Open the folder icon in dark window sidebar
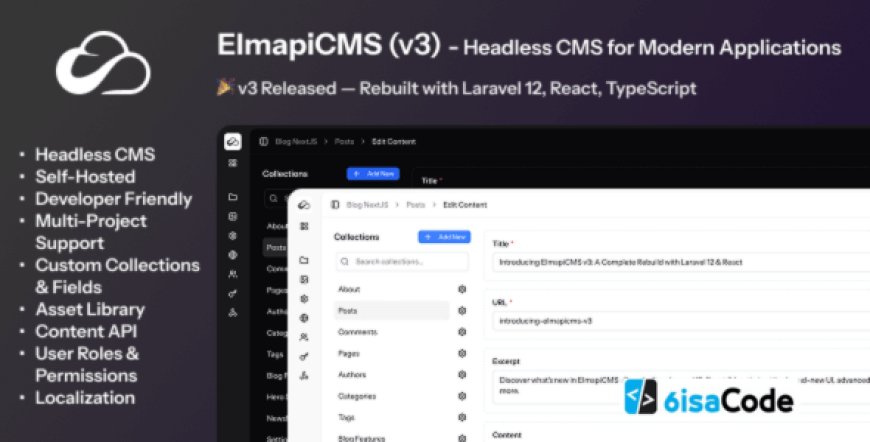This screenshot has height=442, width=870. point(233,197)
